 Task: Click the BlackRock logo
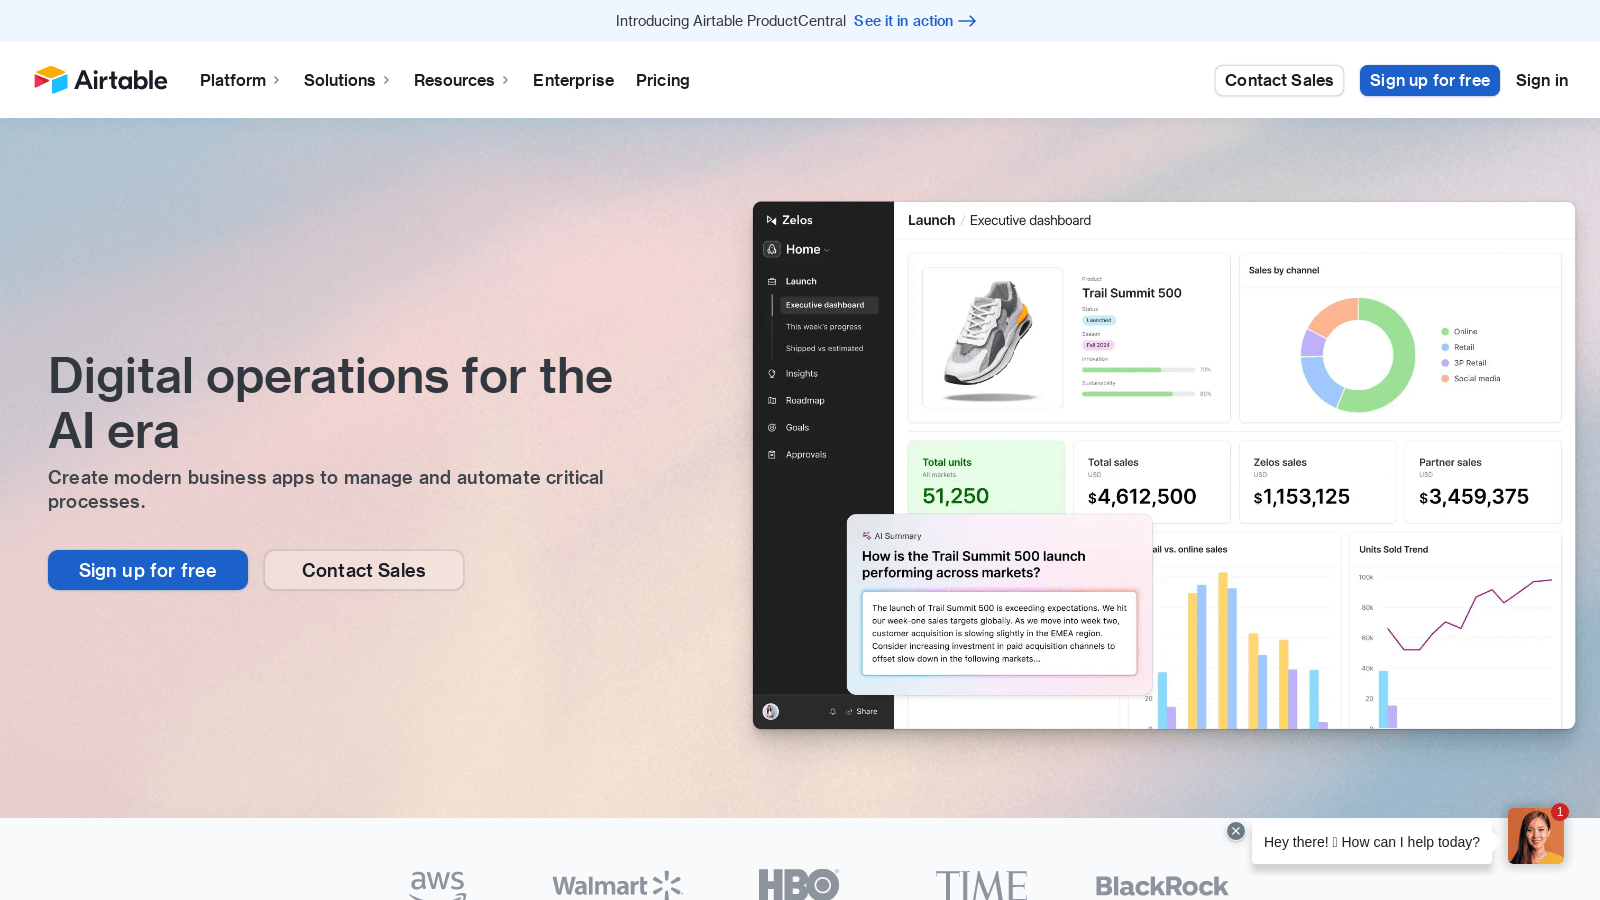point(1162,886)
